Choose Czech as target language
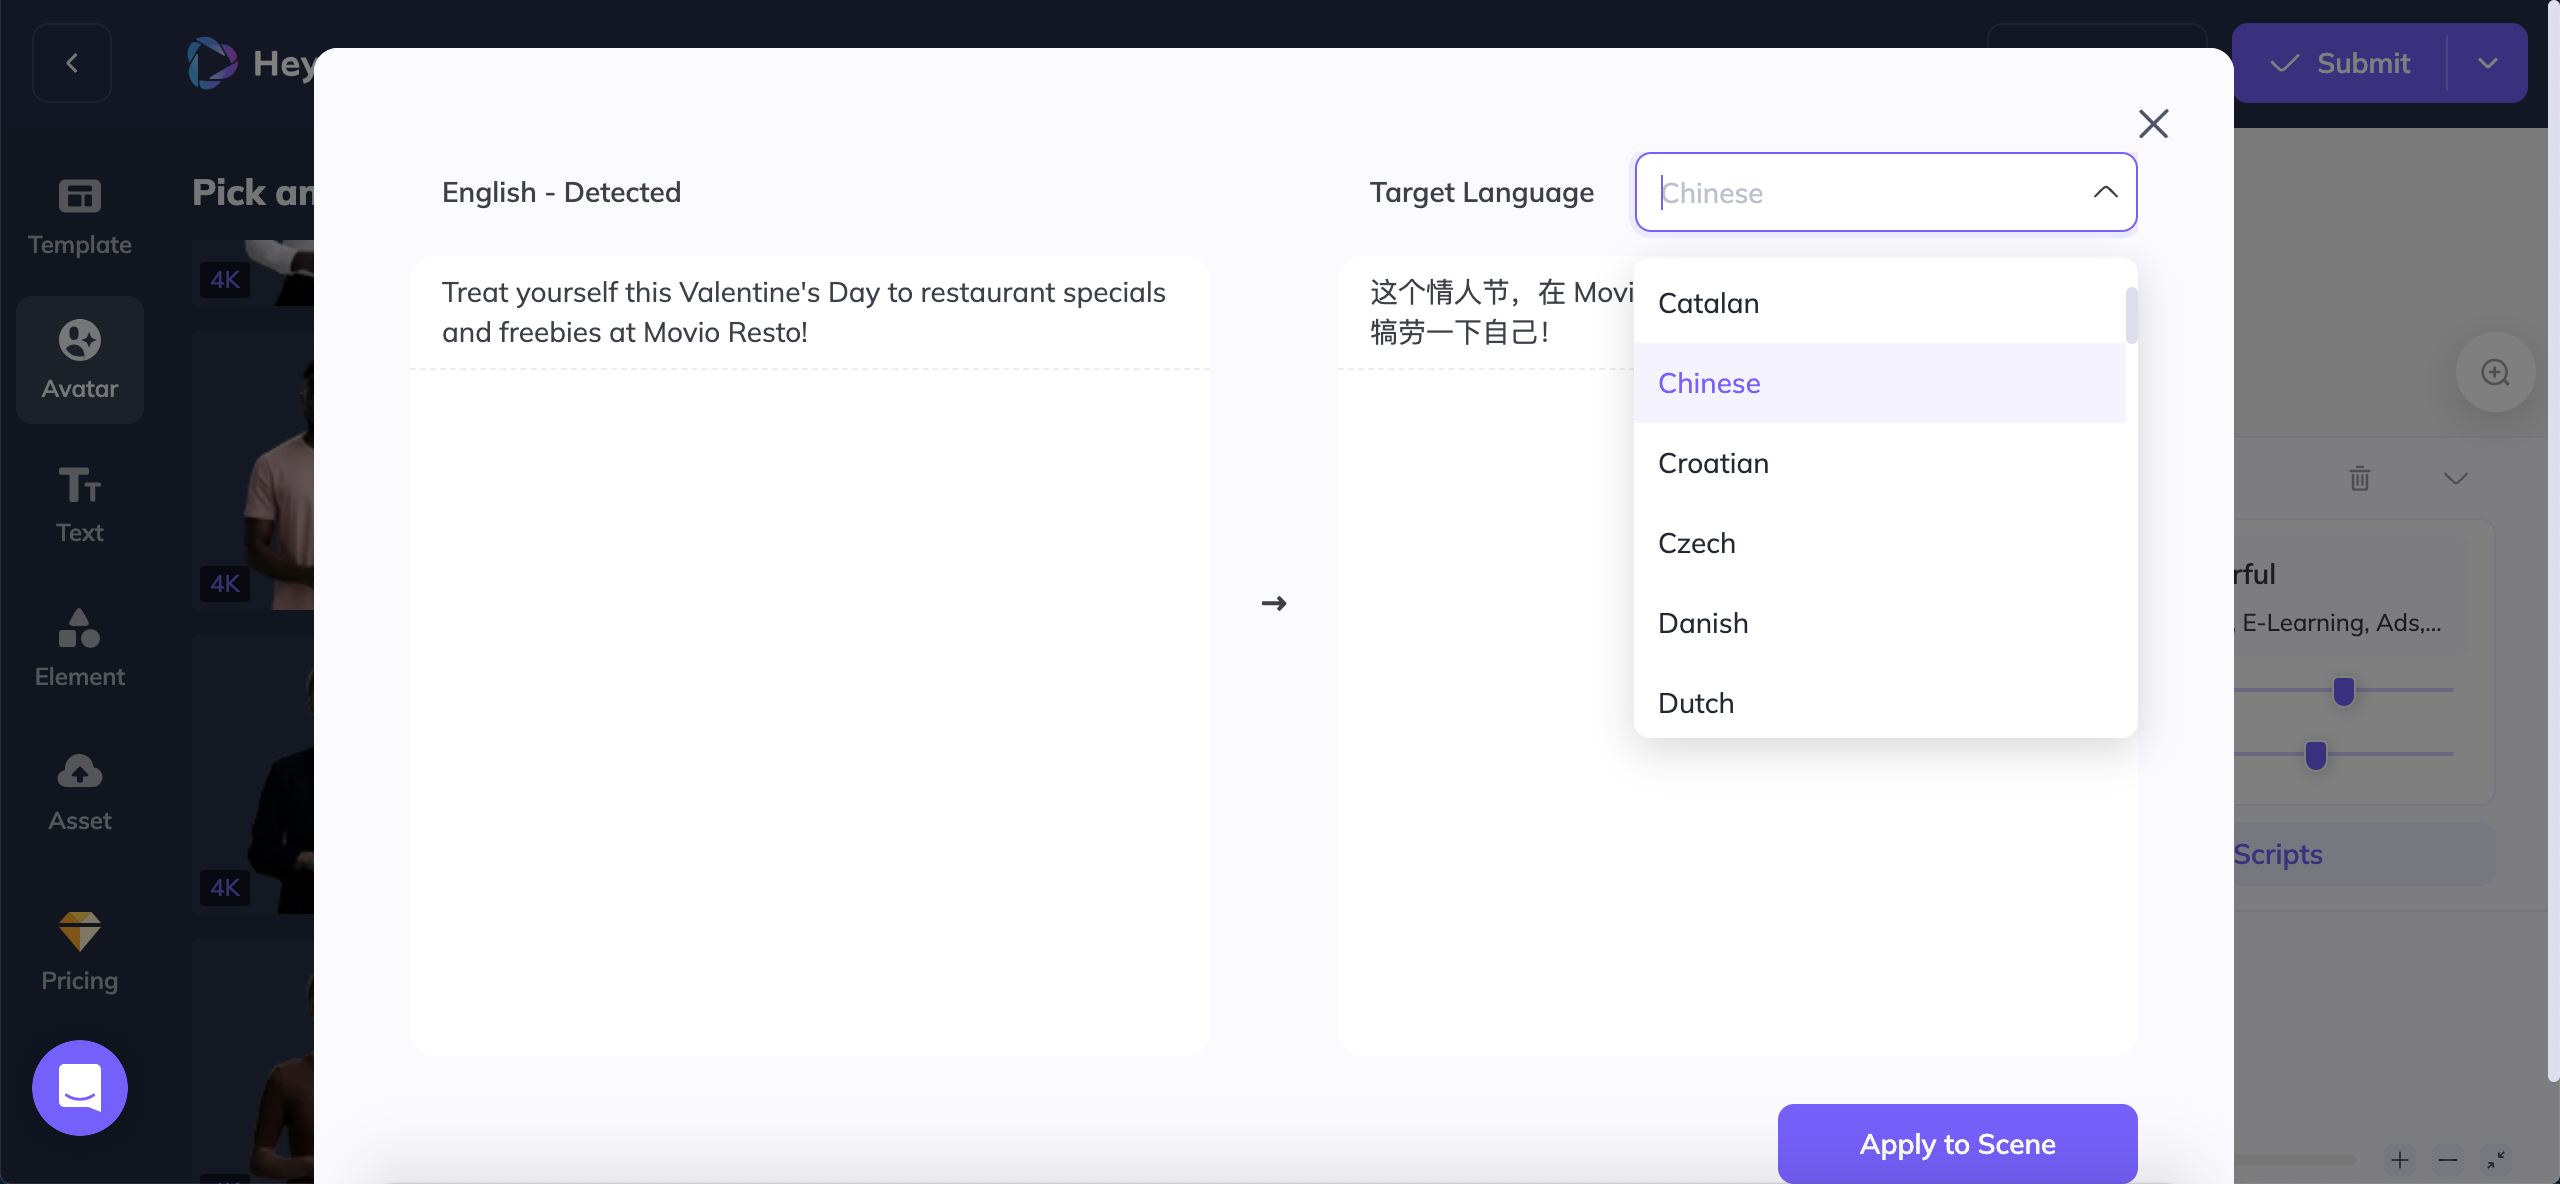 1880,543
